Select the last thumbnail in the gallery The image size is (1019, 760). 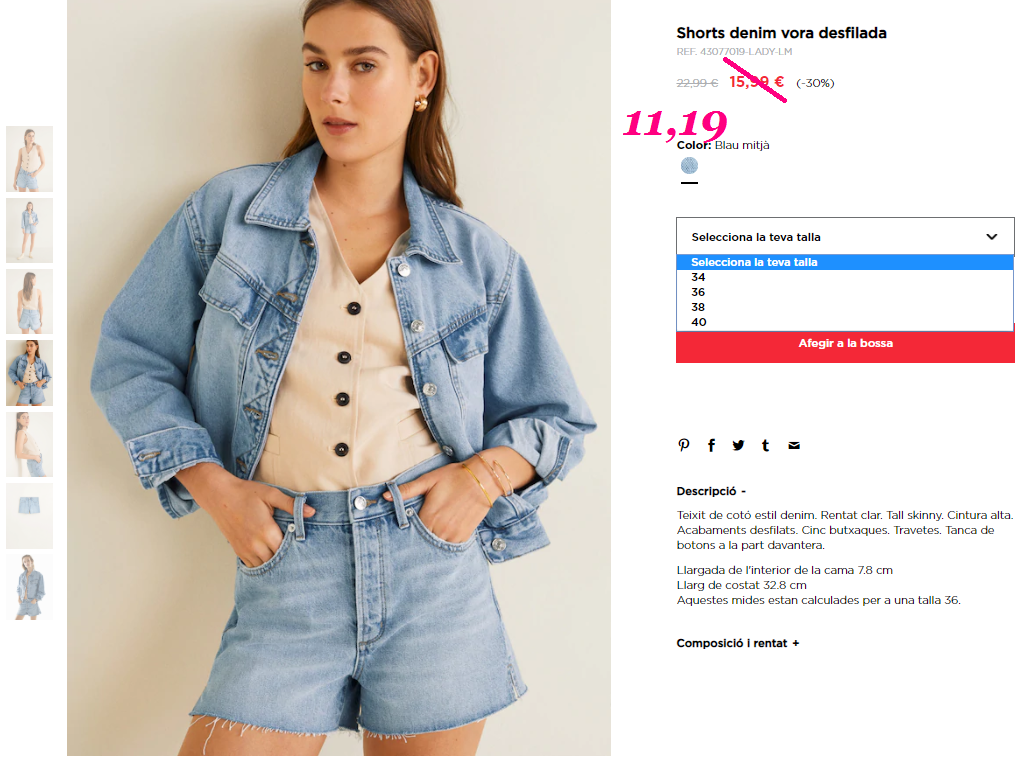(x=29, y=587)
